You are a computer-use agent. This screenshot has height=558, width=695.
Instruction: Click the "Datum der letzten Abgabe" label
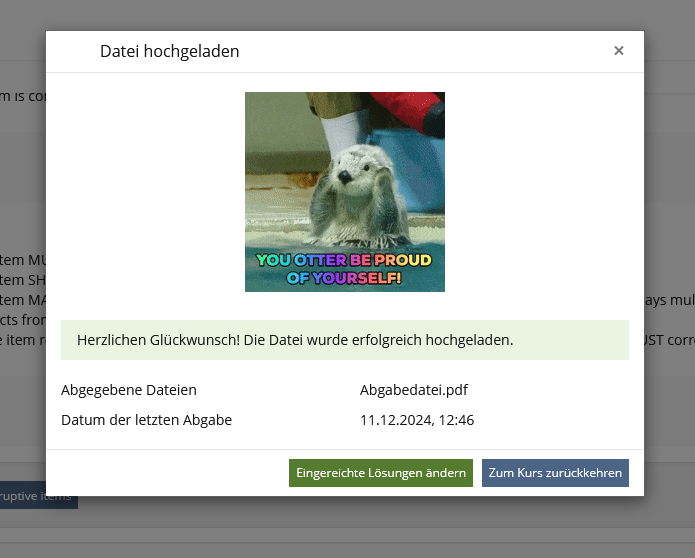[146, 420]
